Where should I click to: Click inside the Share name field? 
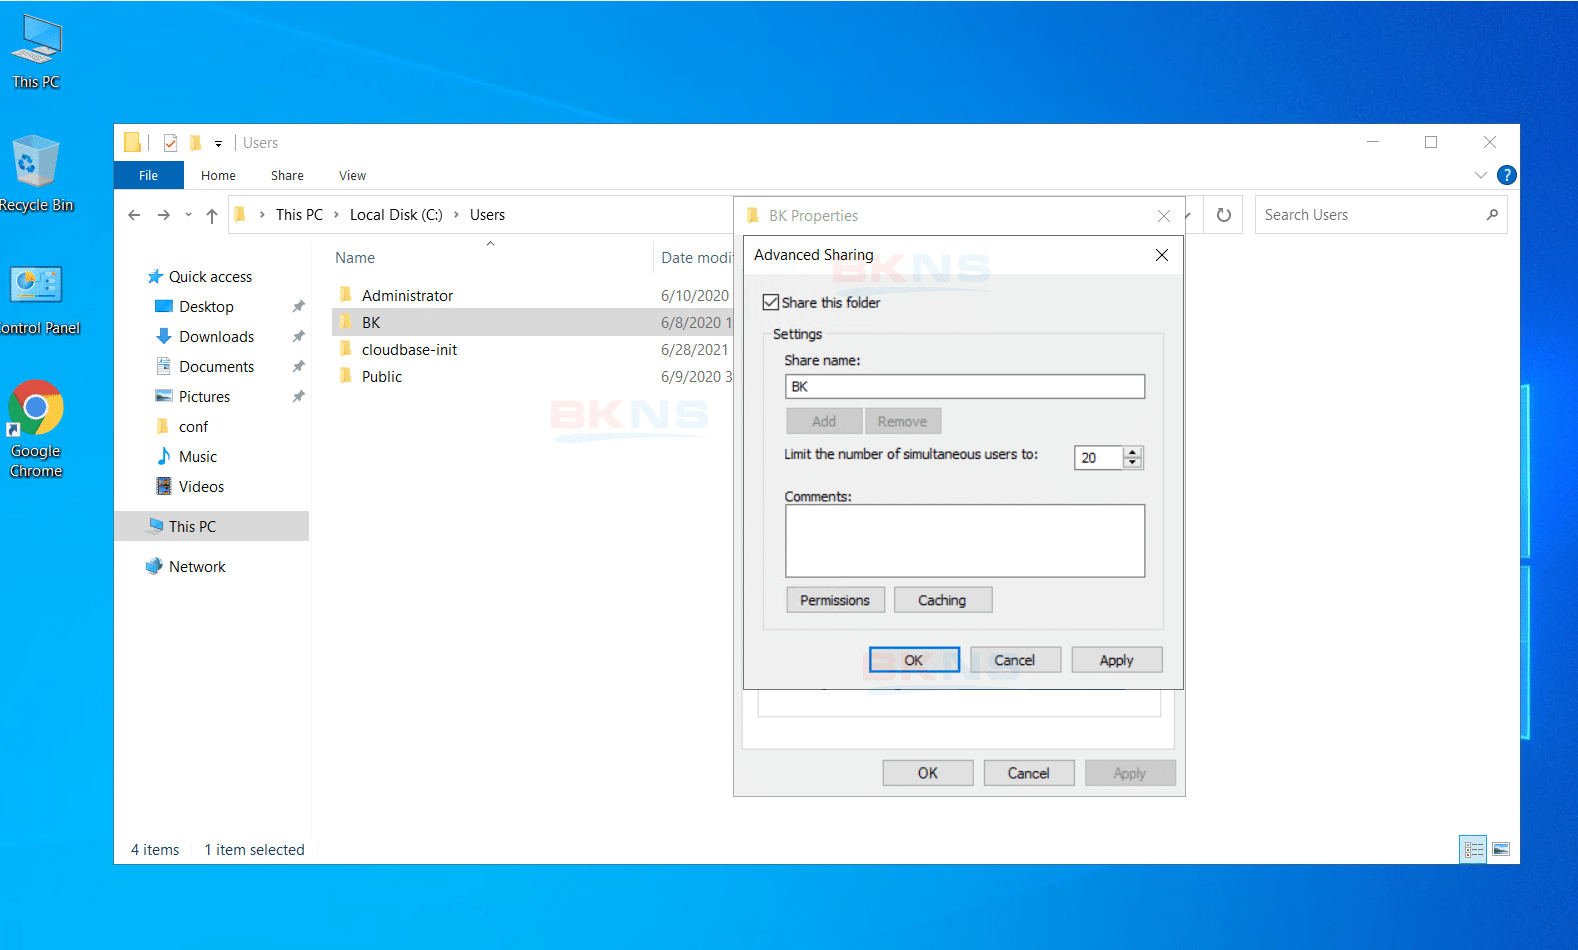(964, 387)
